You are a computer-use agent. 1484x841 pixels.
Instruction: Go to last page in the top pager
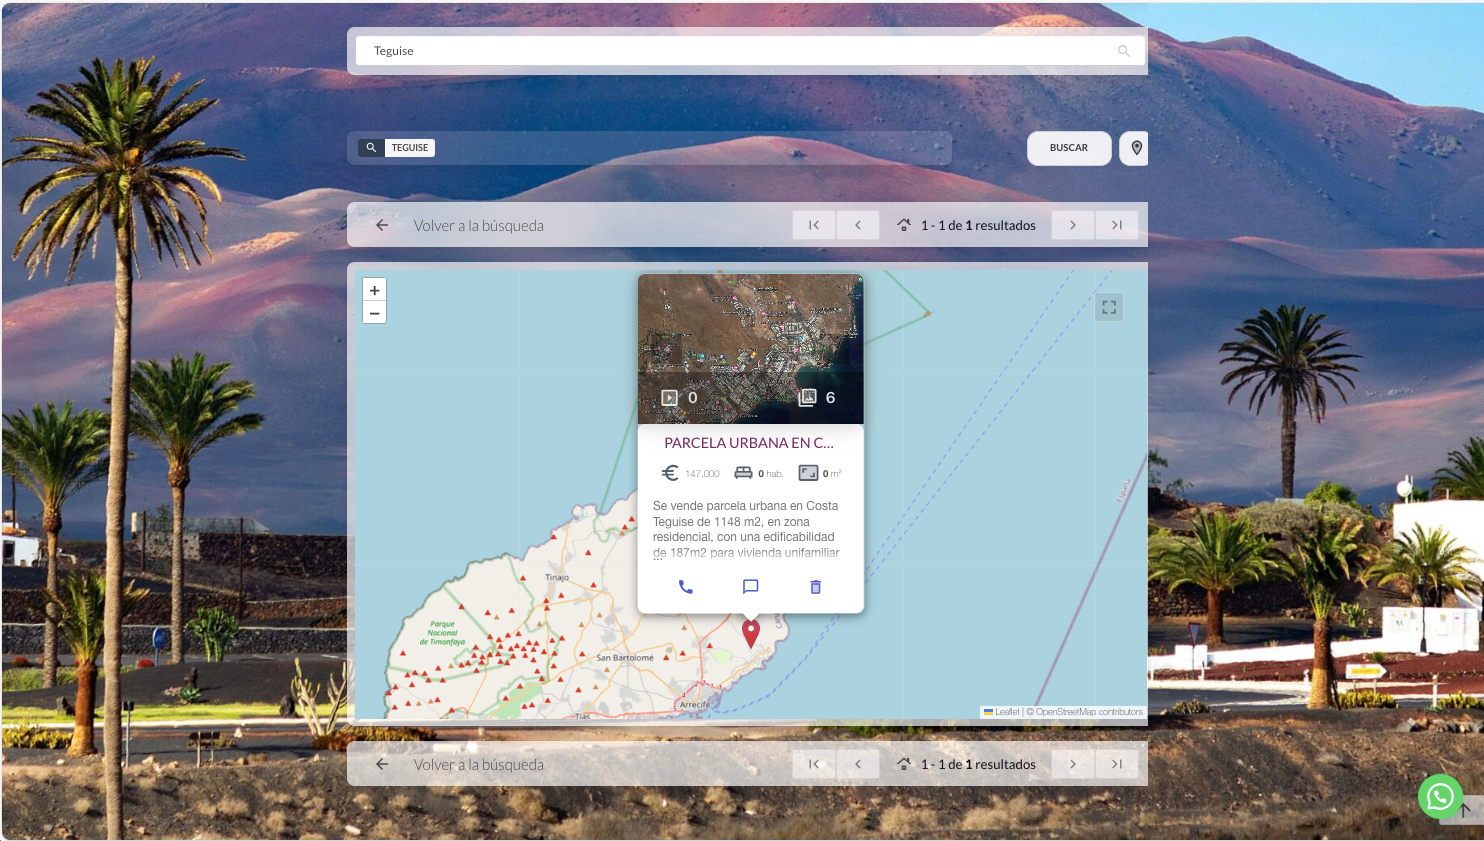click(x=1117, y=225)
